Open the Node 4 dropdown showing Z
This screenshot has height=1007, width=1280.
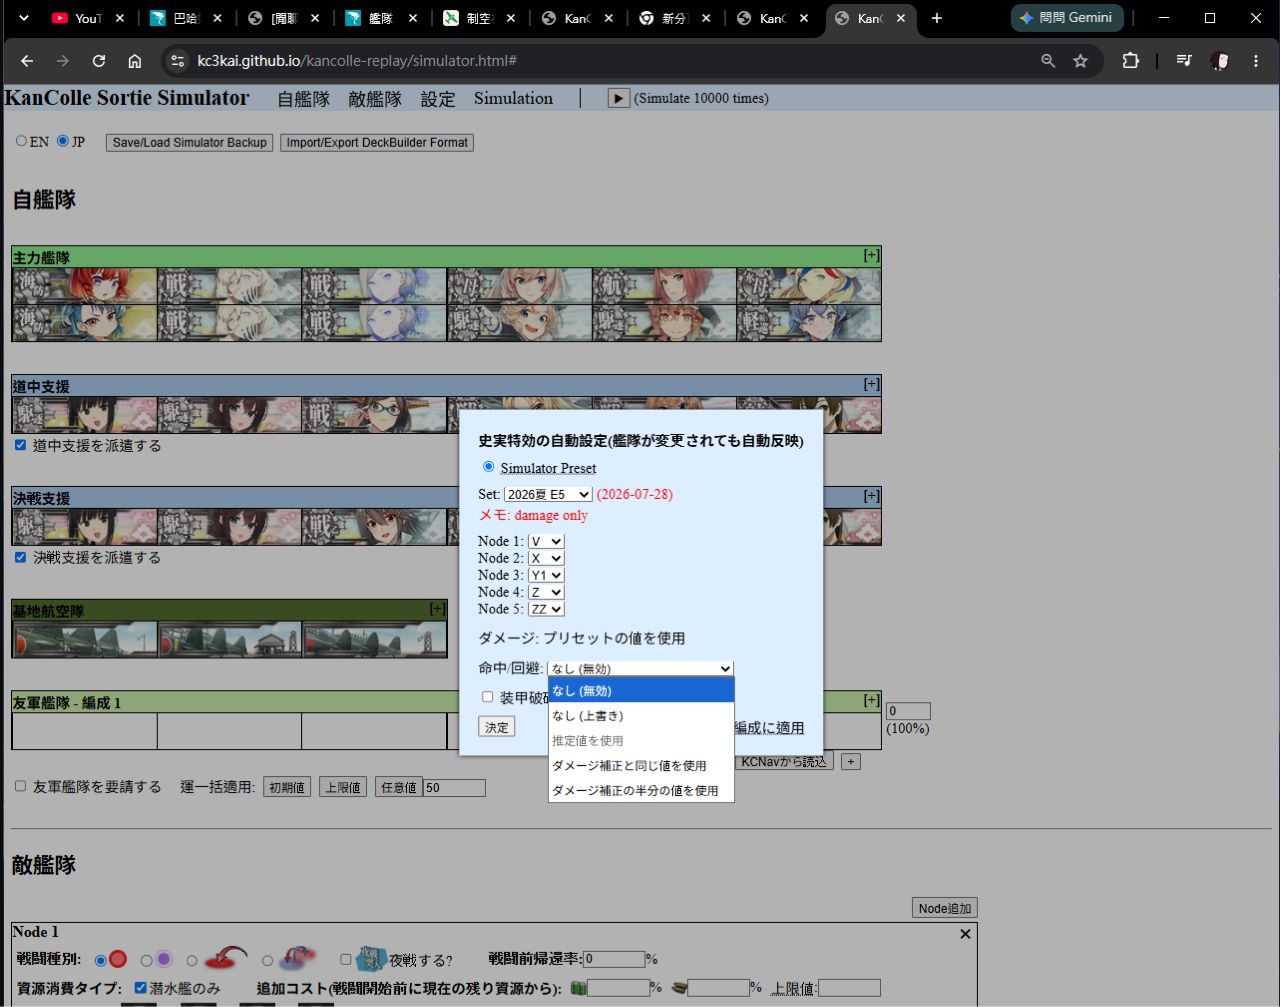546,592
